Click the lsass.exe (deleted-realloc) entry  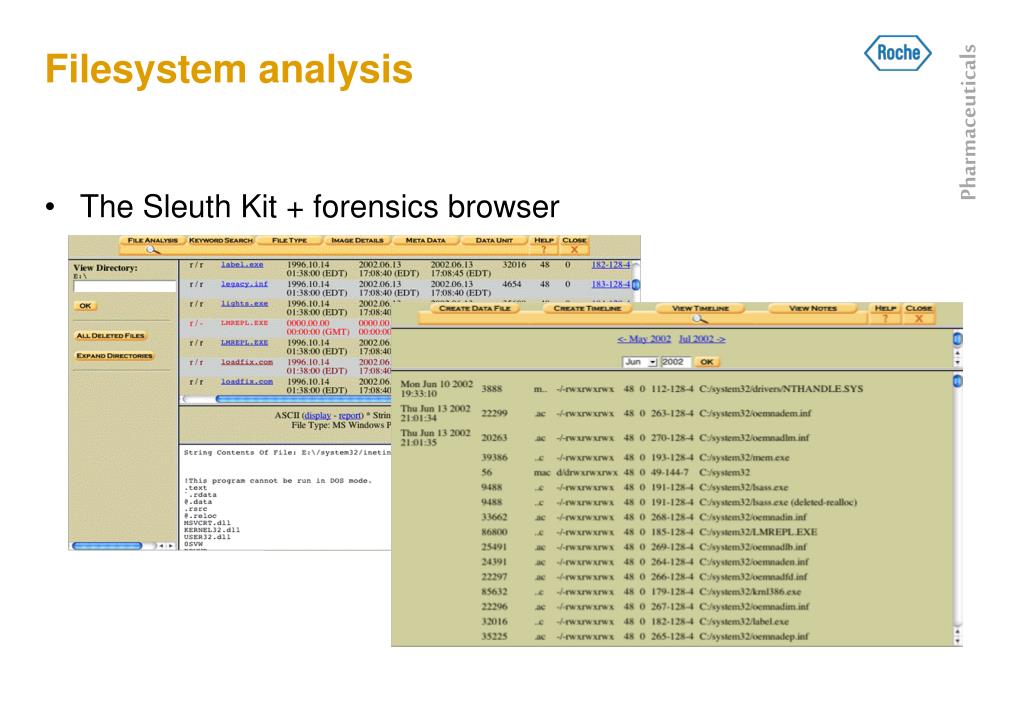pos(778,502)
